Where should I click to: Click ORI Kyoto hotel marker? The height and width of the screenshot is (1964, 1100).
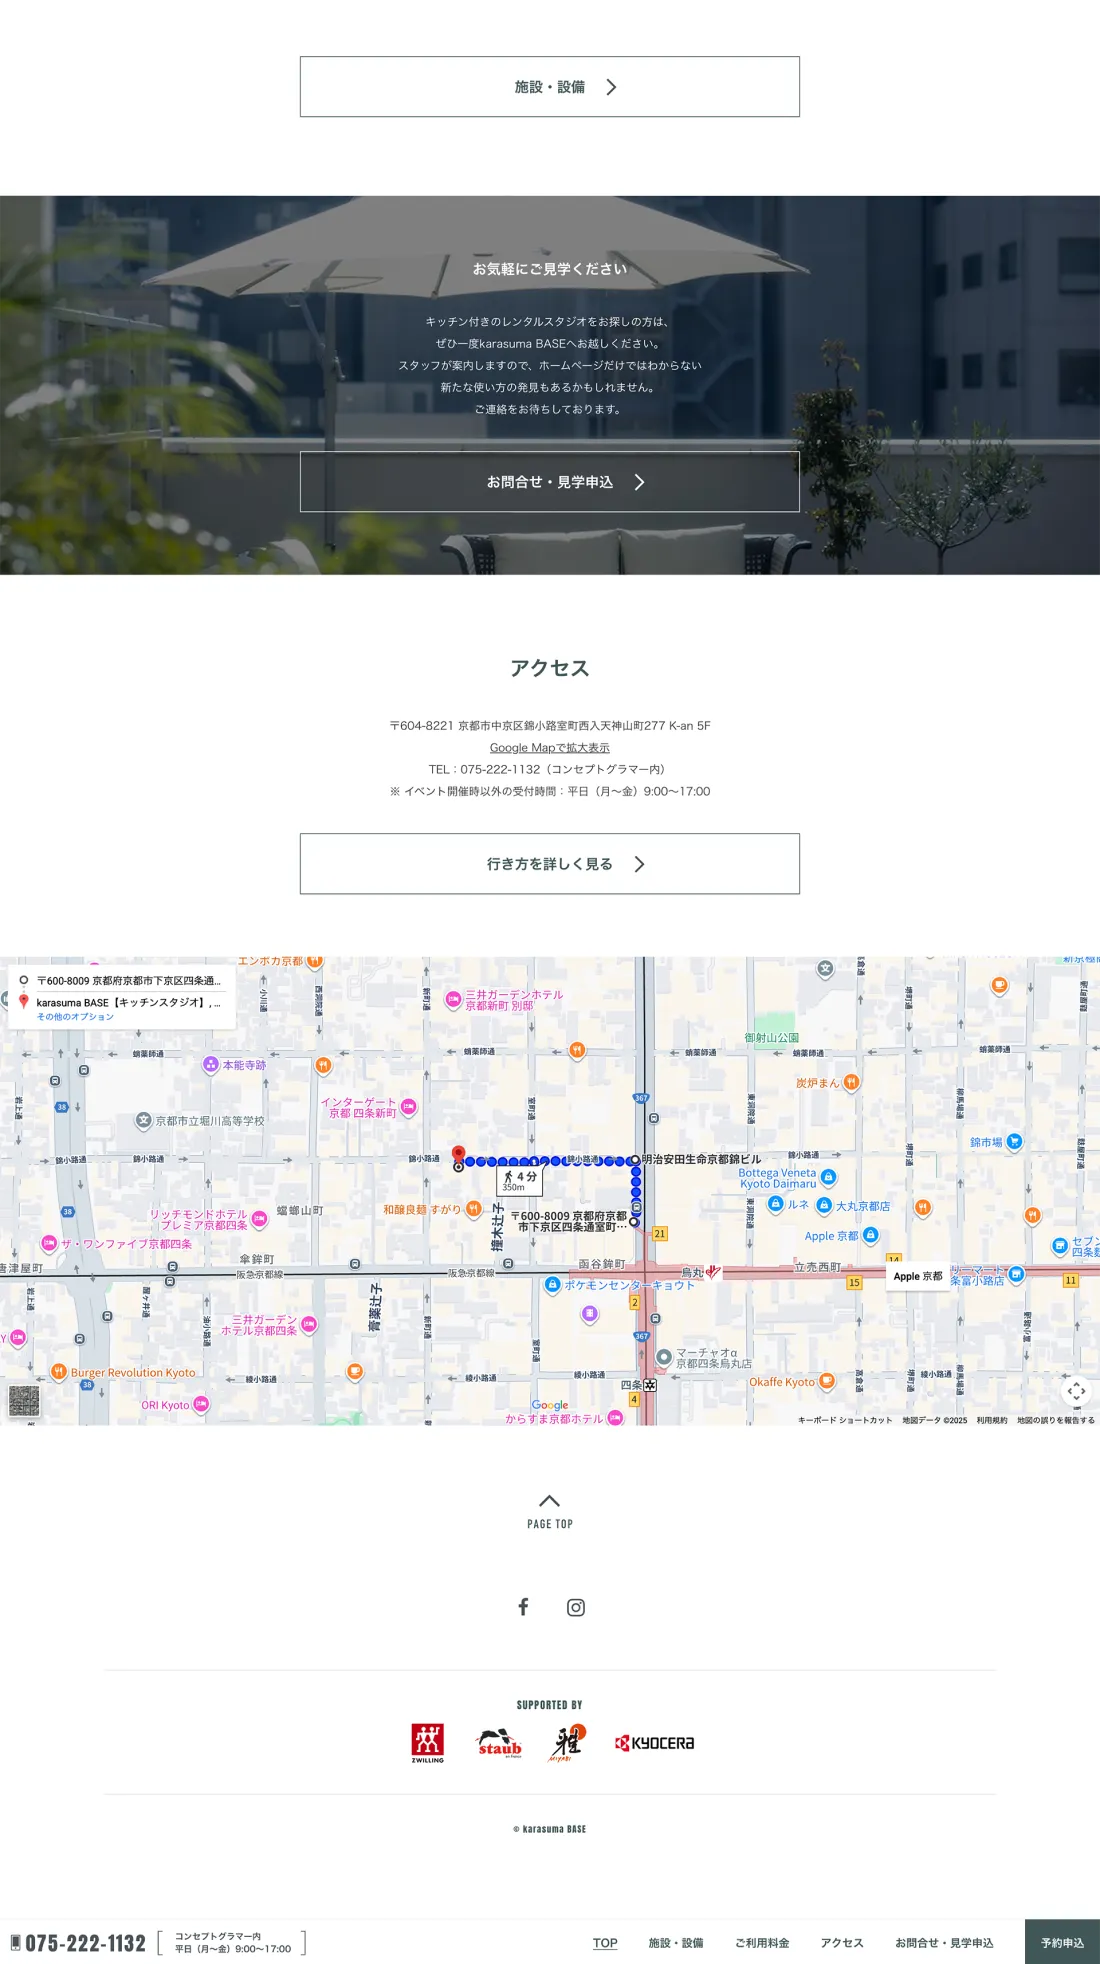200,1405
